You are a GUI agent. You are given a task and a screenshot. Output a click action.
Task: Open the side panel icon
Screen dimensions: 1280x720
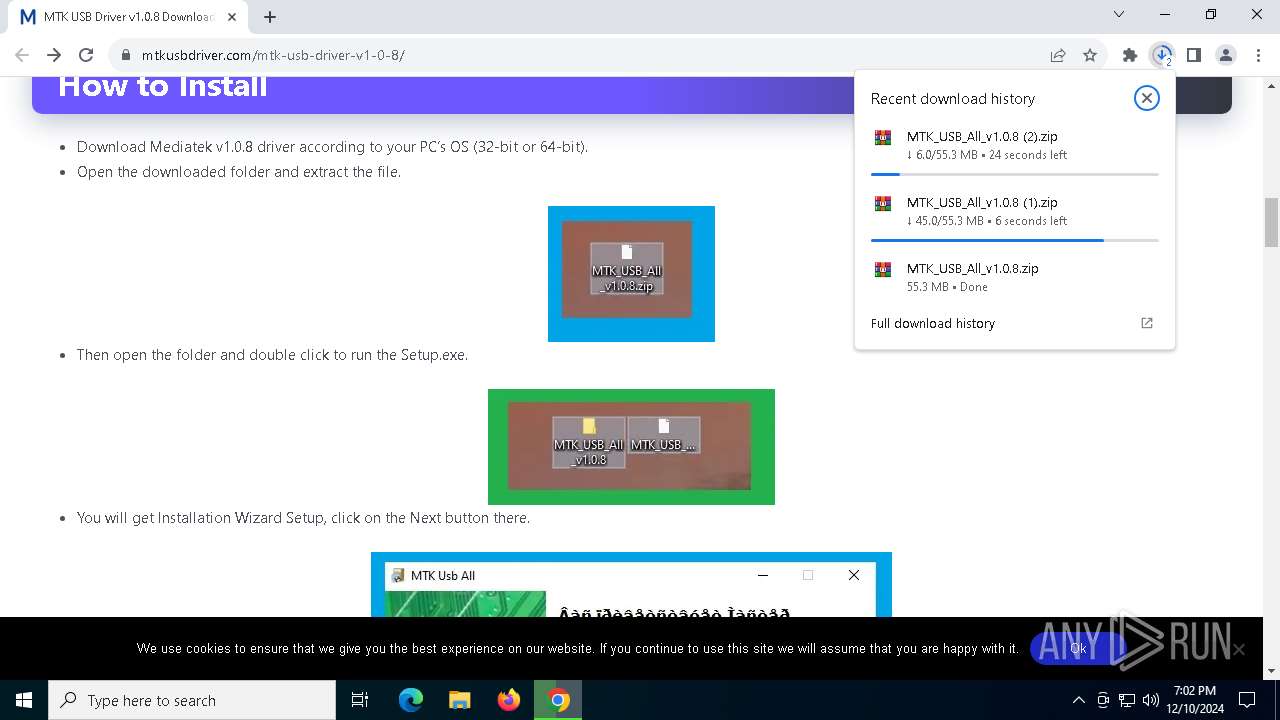point(1194,55)
